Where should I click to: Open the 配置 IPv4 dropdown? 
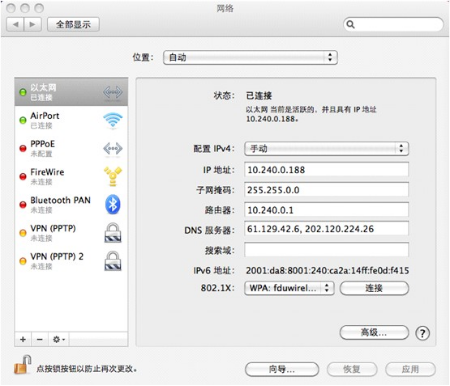coord(326,149)
